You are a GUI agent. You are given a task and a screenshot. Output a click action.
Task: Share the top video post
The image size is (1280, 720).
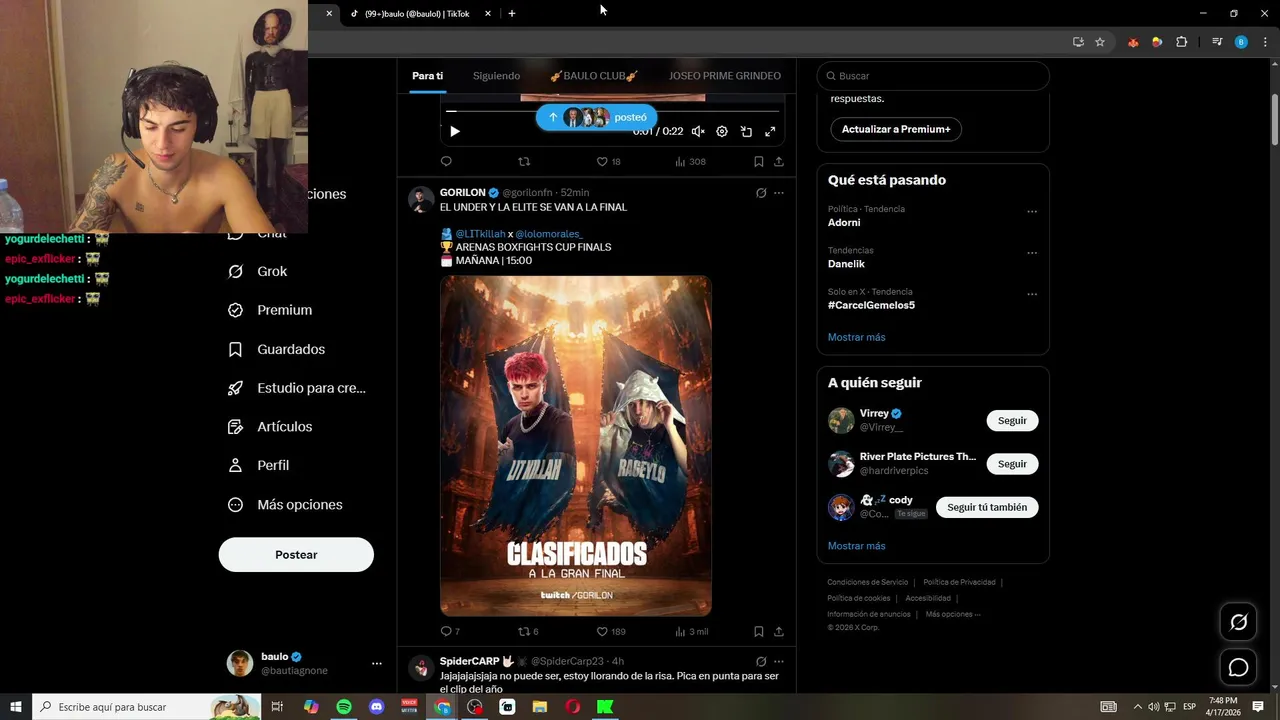[x=779, y=161]
